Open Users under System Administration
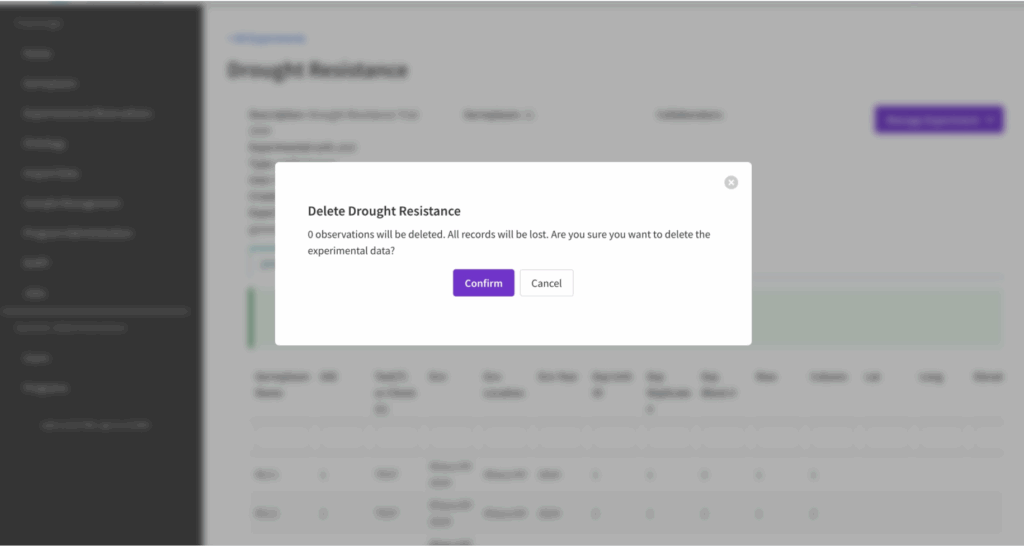The image size is (1024, 546). (x=37, y=357)
